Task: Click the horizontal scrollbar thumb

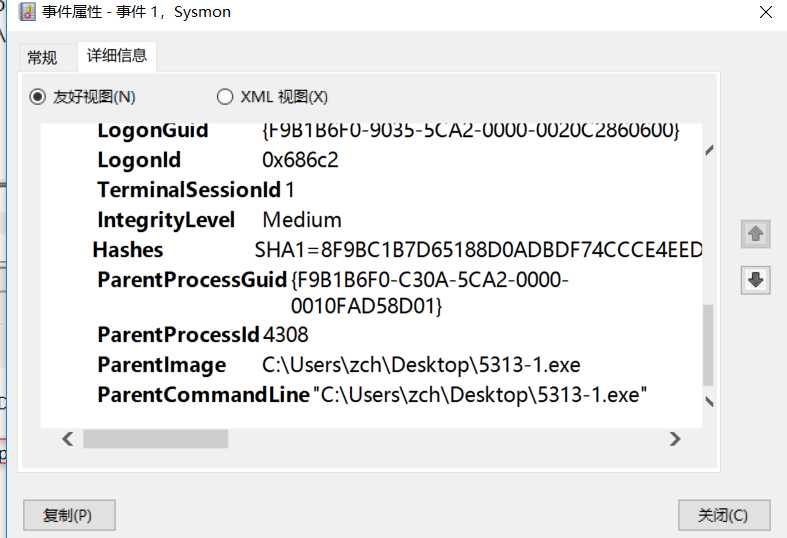Action: pos(156,439)
